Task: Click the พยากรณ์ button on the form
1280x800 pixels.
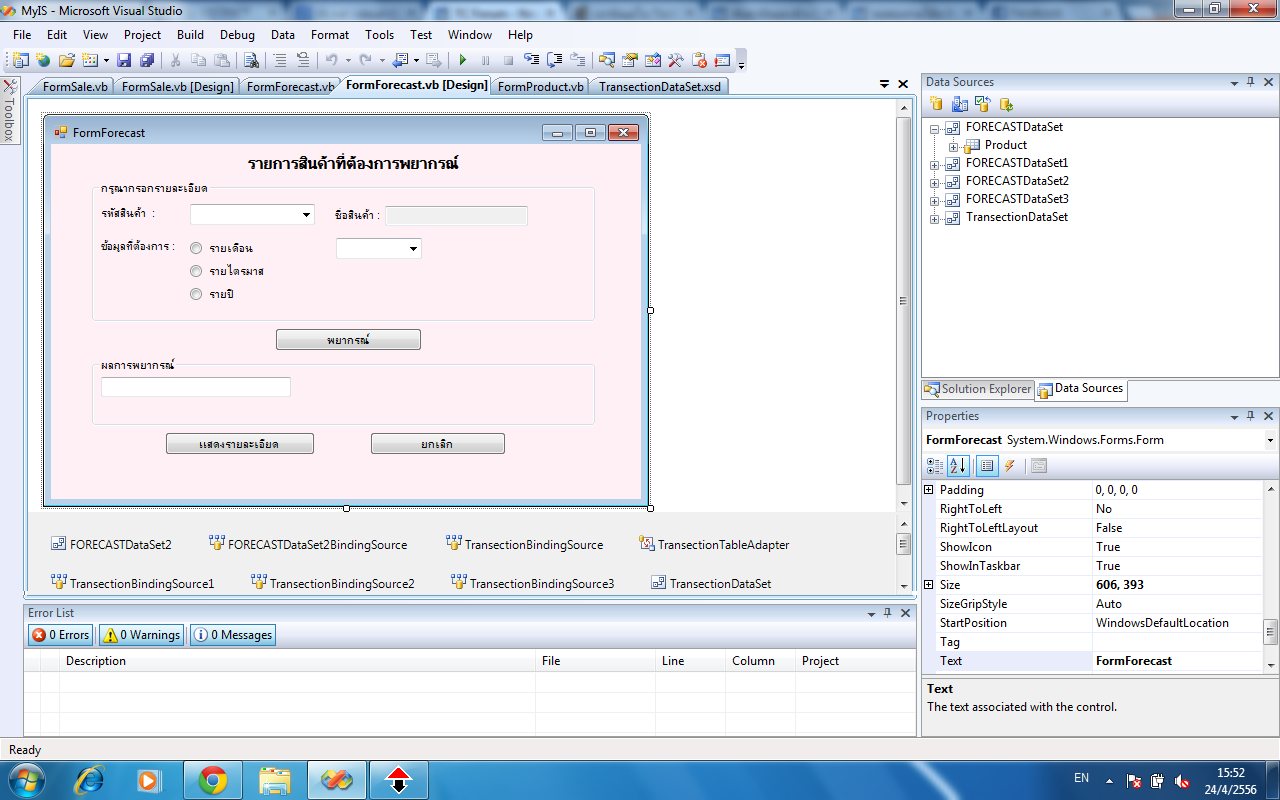Action: click(348, 340)
